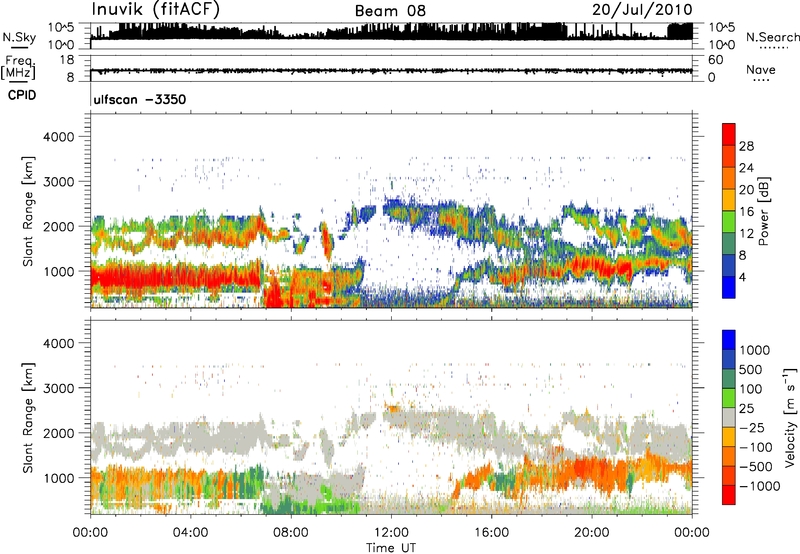Click the "Nave" legend label
The image size is (800, 554).
pos(761,69)
